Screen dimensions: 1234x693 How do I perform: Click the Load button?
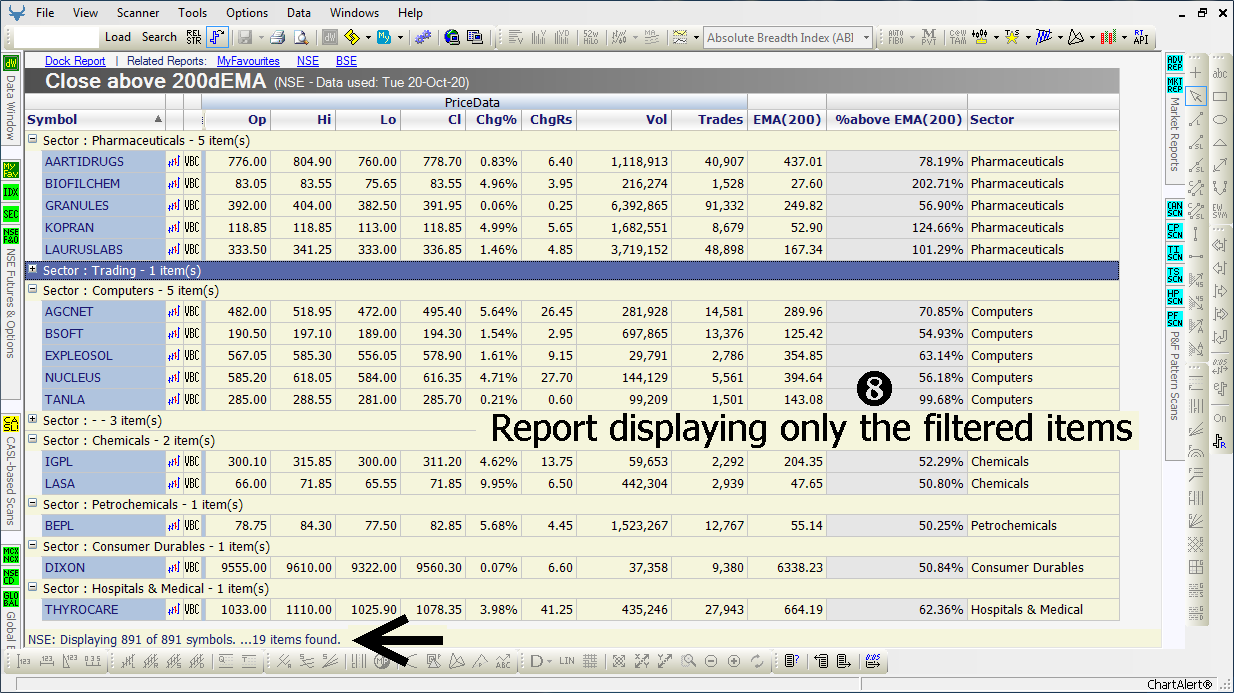point(118,37)
